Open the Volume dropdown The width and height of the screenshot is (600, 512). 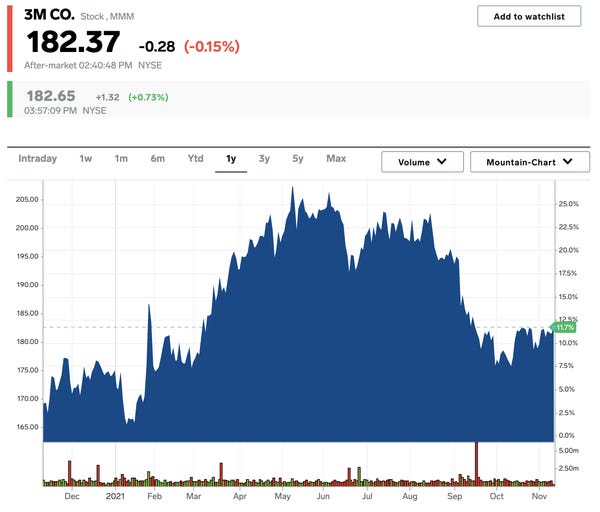point(422,162)
